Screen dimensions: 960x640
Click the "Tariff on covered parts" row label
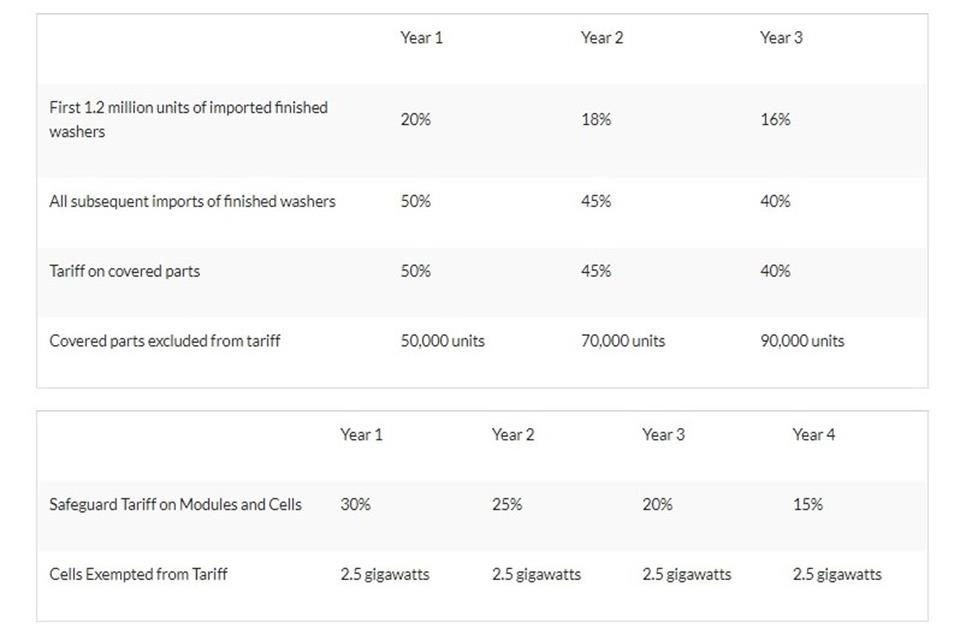[124, 271]
